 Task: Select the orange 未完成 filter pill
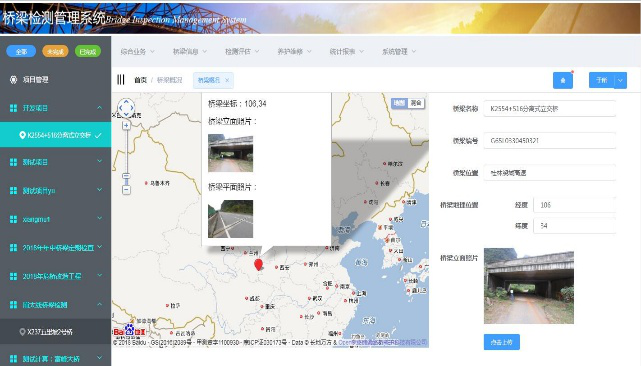(55, 52)
